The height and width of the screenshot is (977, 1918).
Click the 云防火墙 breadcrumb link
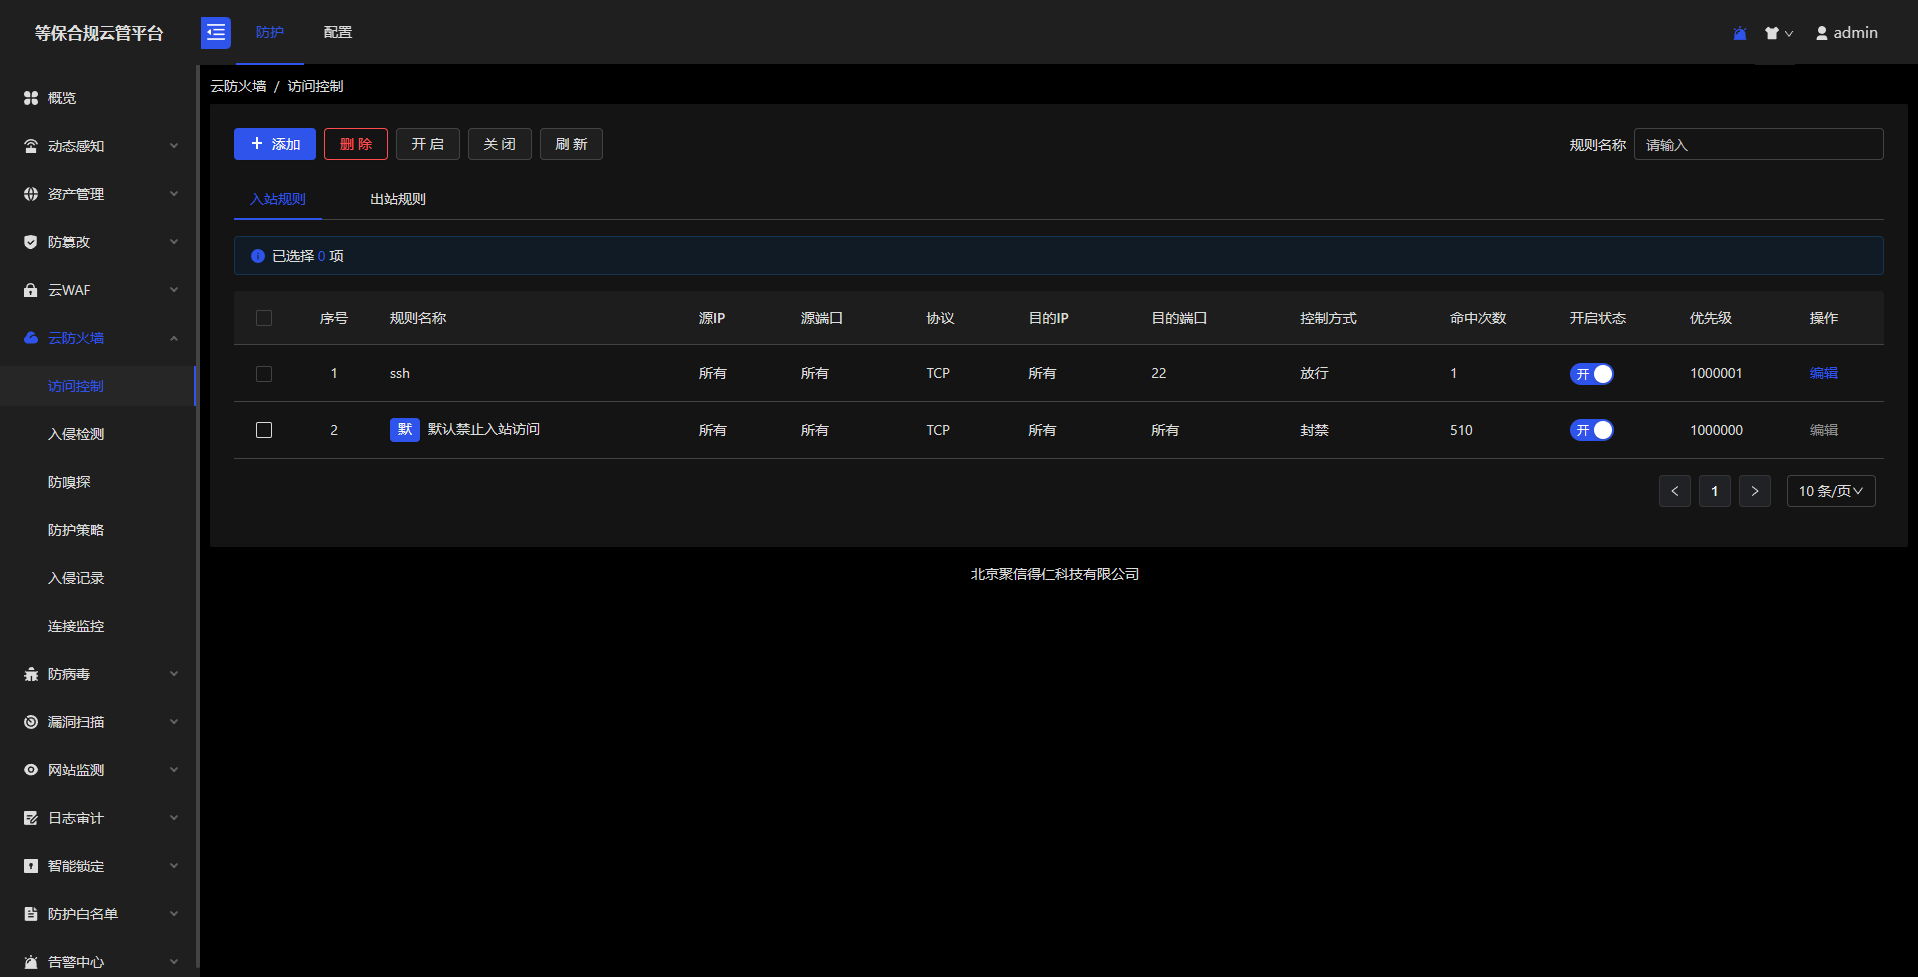point(238,86)
